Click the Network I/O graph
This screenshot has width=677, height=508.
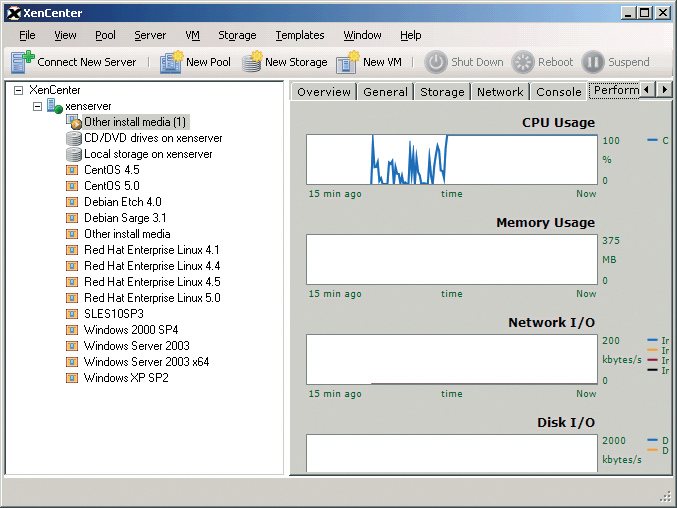(452, 360)
